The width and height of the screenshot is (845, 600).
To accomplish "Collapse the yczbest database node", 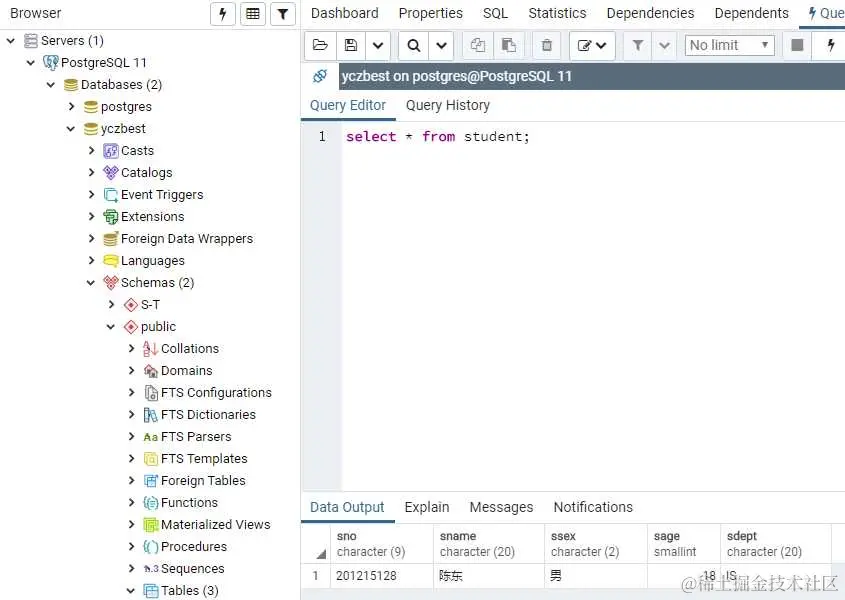I will pos(71,129).
